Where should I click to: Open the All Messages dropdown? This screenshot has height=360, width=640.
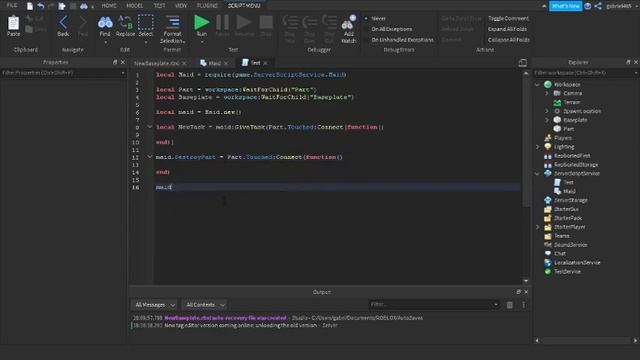154,305
